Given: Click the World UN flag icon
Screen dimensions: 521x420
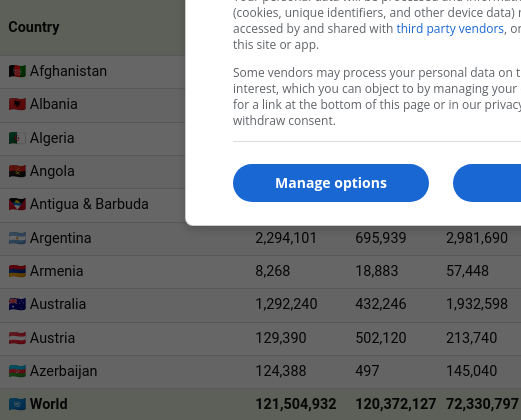Looking at the screenshot, I should (x=17, y=404).
